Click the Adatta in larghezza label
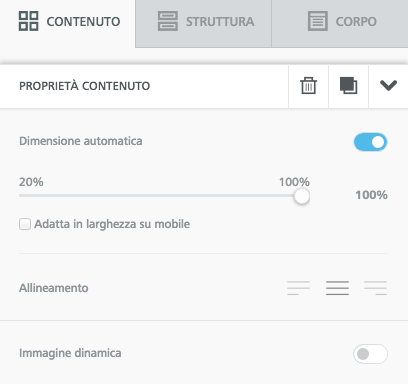Screen dimensions: 408x384 coord(112,224)
